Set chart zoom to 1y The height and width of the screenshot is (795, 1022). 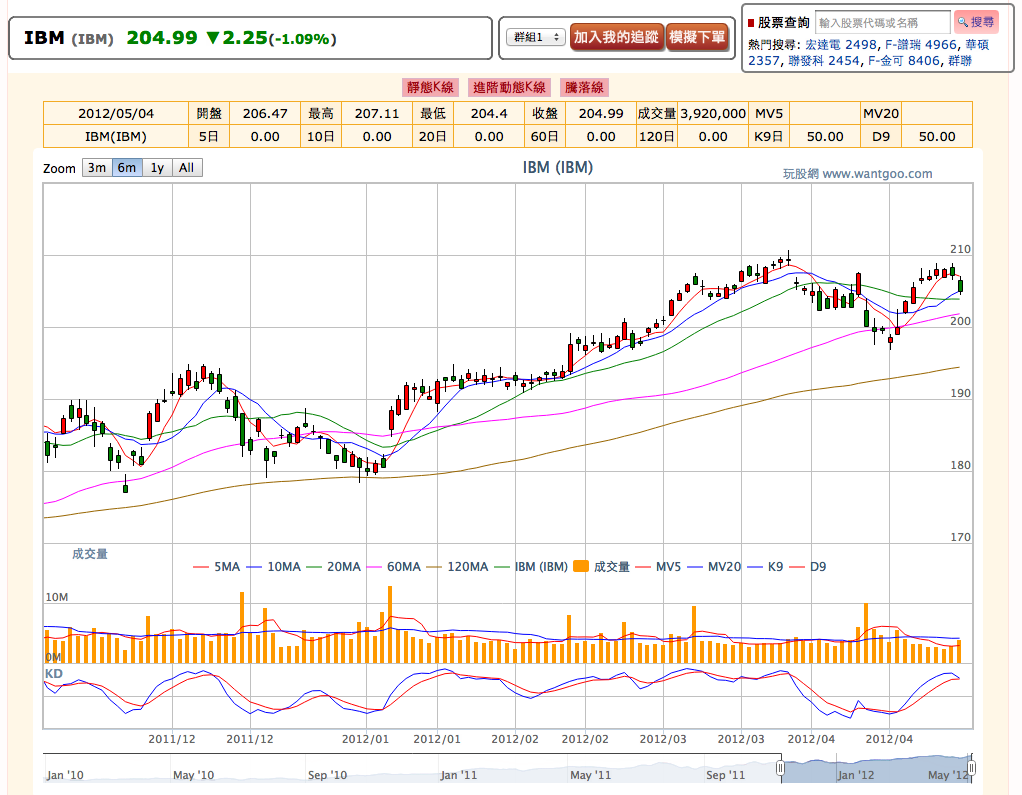click(x=157, y=167)
